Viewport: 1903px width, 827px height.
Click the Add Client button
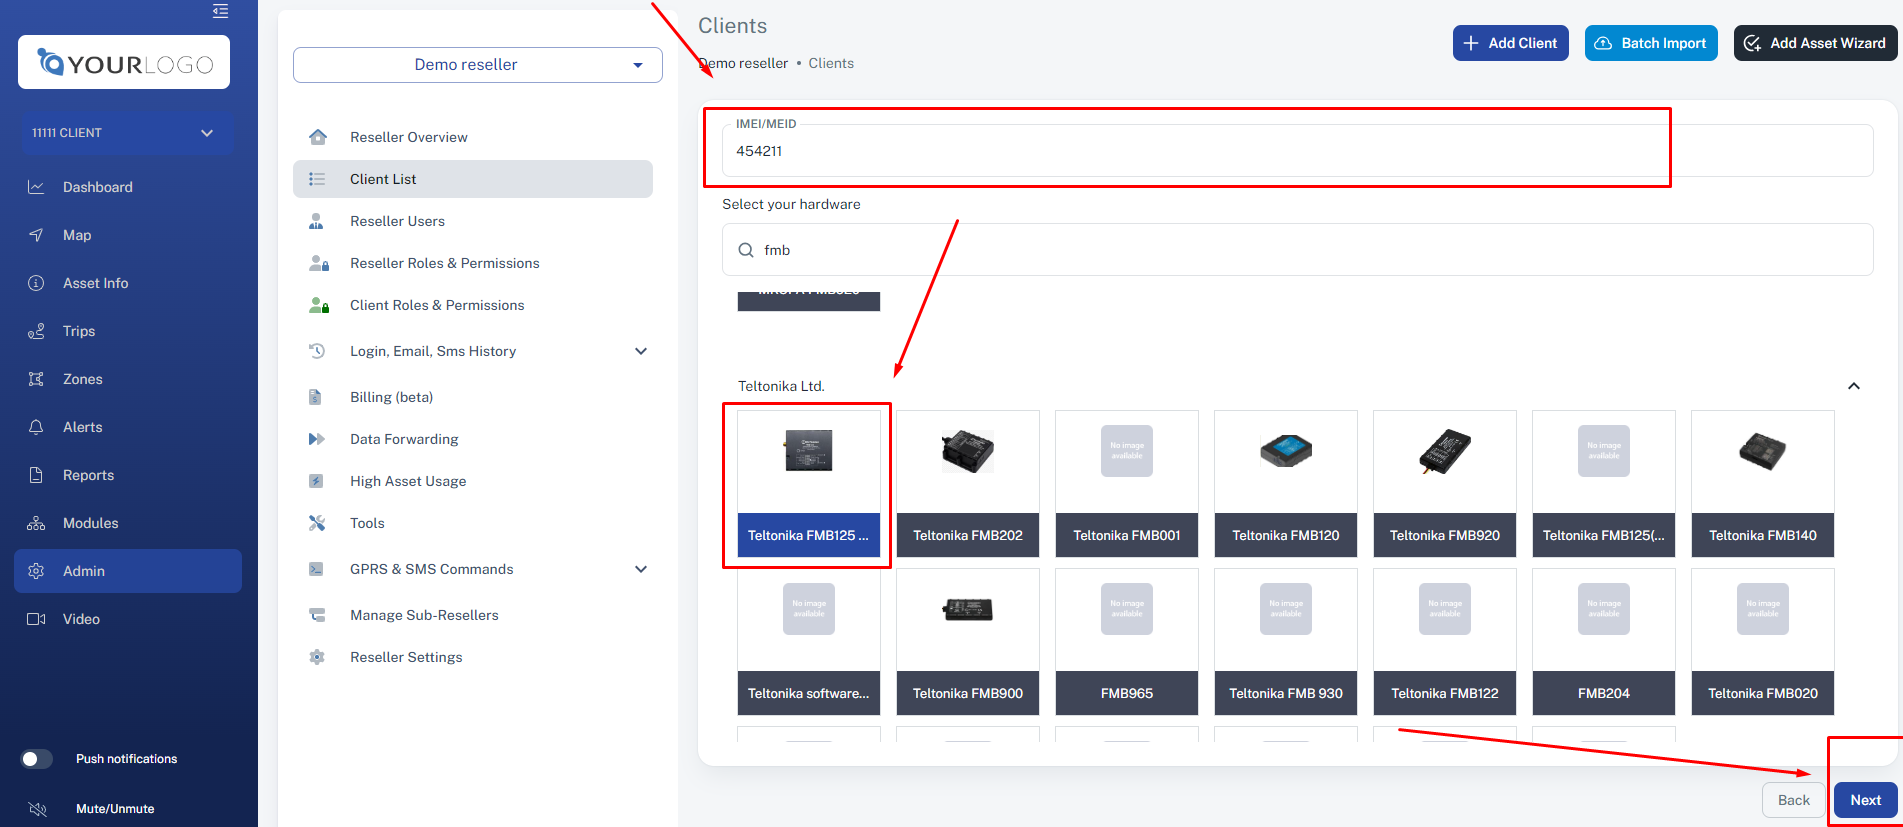(x=1510, y=43)
